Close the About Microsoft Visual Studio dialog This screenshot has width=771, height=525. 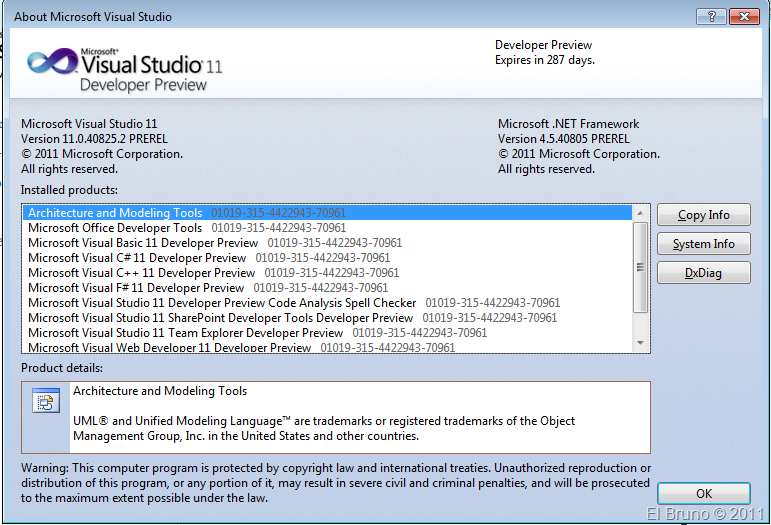743,16
